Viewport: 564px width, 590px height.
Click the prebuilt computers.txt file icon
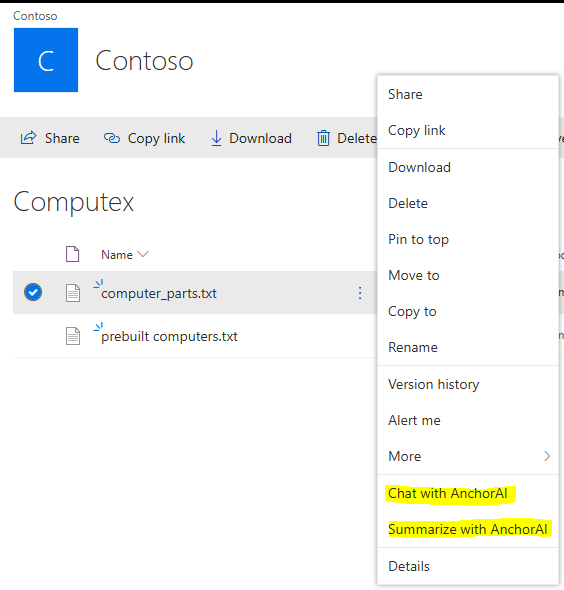click(x=73, y=336)
